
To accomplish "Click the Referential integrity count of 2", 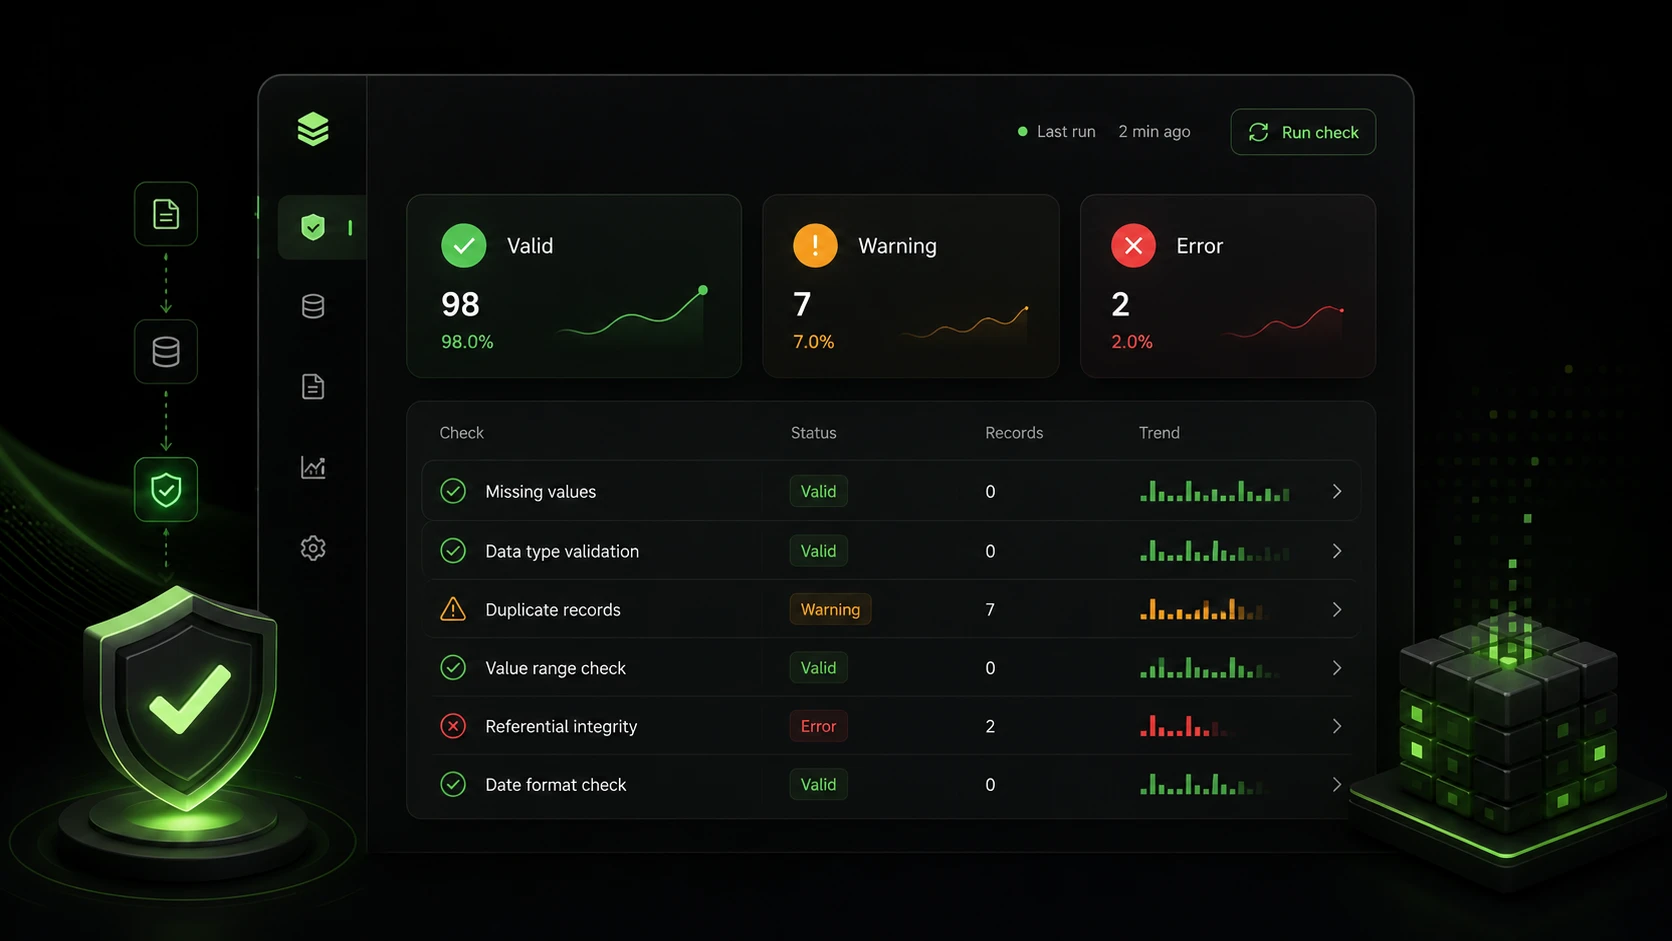I will (990, 726).
